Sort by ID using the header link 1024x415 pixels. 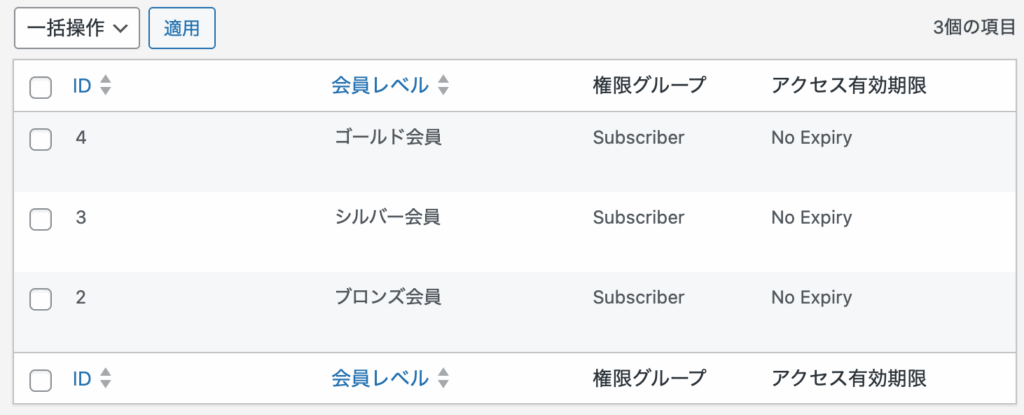(82, 86)
